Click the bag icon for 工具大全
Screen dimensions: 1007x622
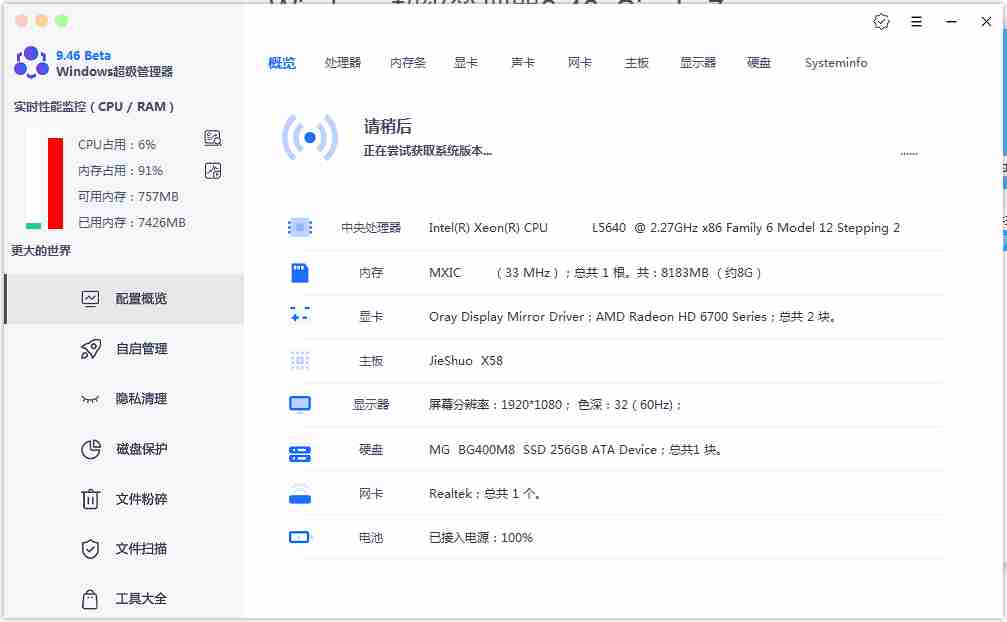pyautogui.click(x=90, y=599)
